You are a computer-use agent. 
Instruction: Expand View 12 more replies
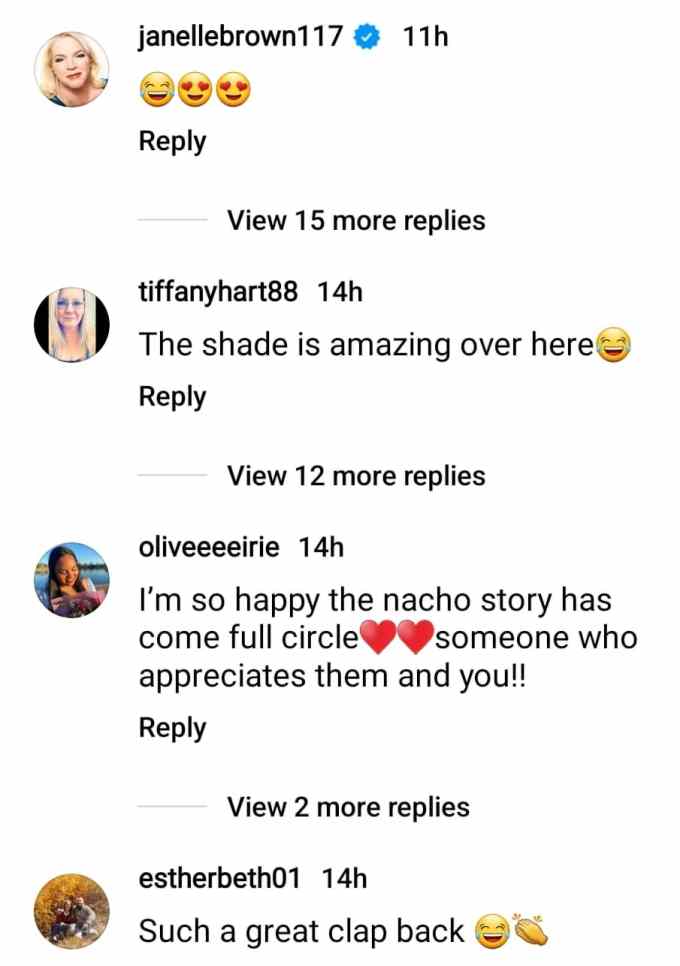[x=356, y=476]
